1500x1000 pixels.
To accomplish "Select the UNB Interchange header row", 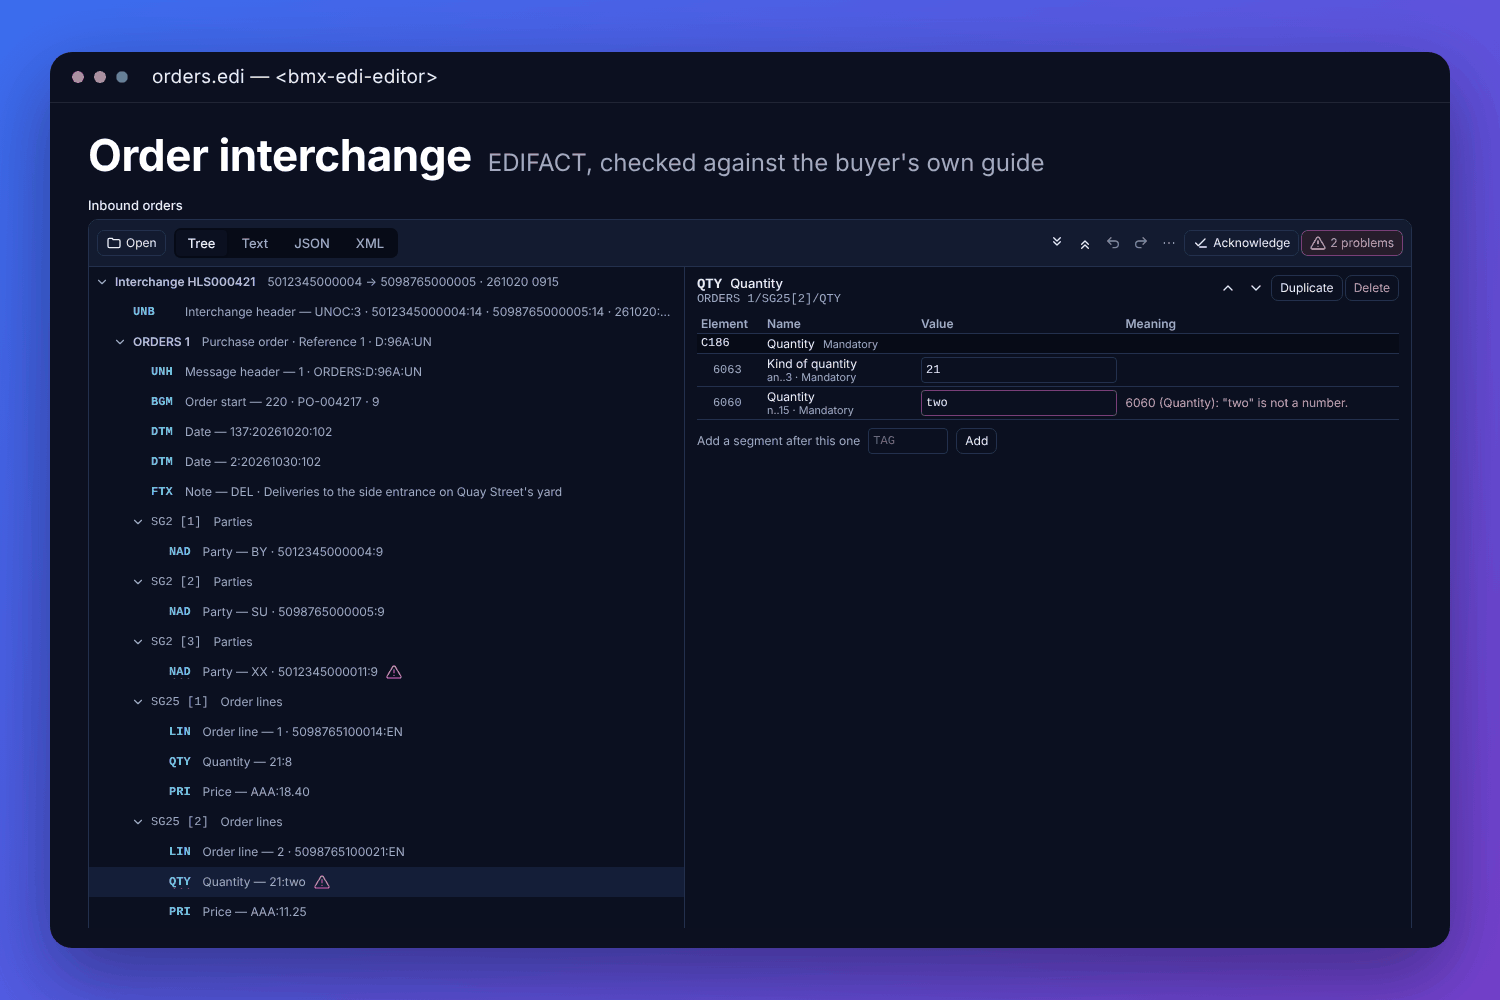I will tap(386, 312).
